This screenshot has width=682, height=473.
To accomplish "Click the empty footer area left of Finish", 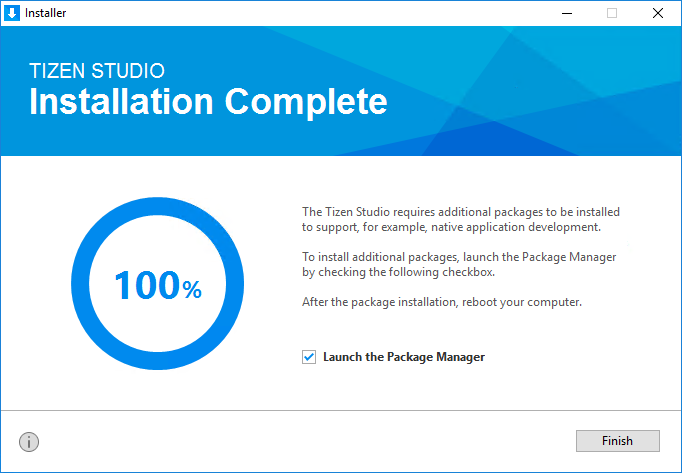I will tap(300, 441).
